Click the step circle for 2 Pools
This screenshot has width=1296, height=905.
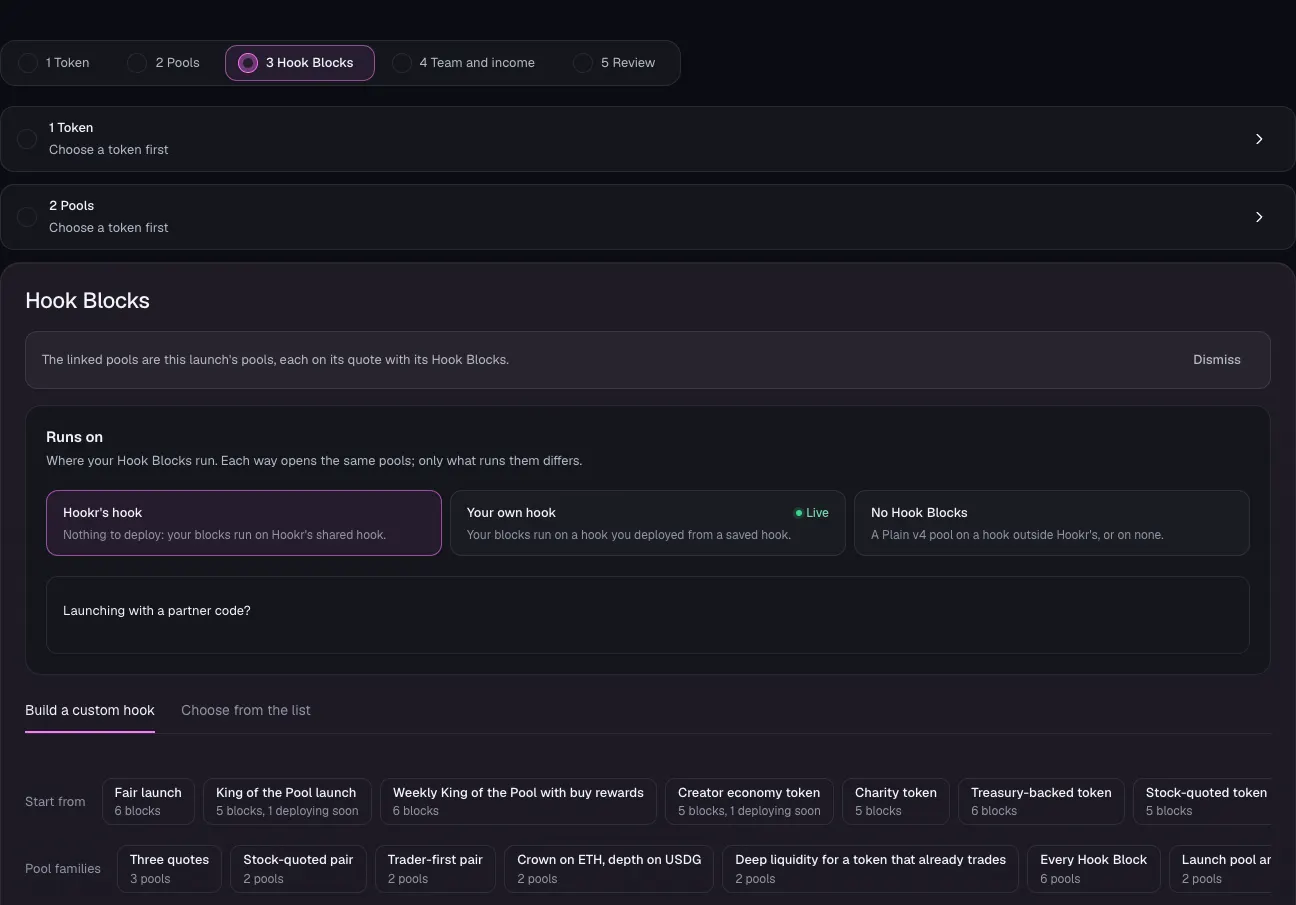click(x=137, y=63)
